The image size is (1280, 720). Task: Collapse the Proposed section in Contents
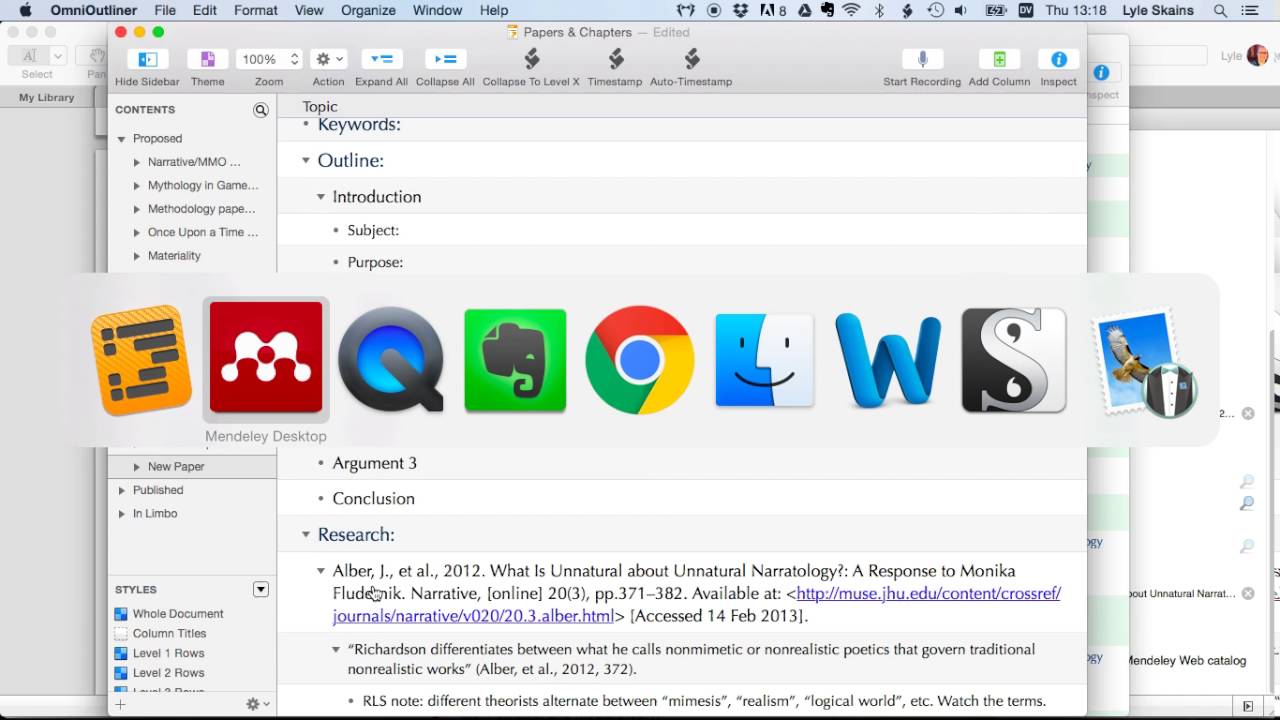(121, 139)
